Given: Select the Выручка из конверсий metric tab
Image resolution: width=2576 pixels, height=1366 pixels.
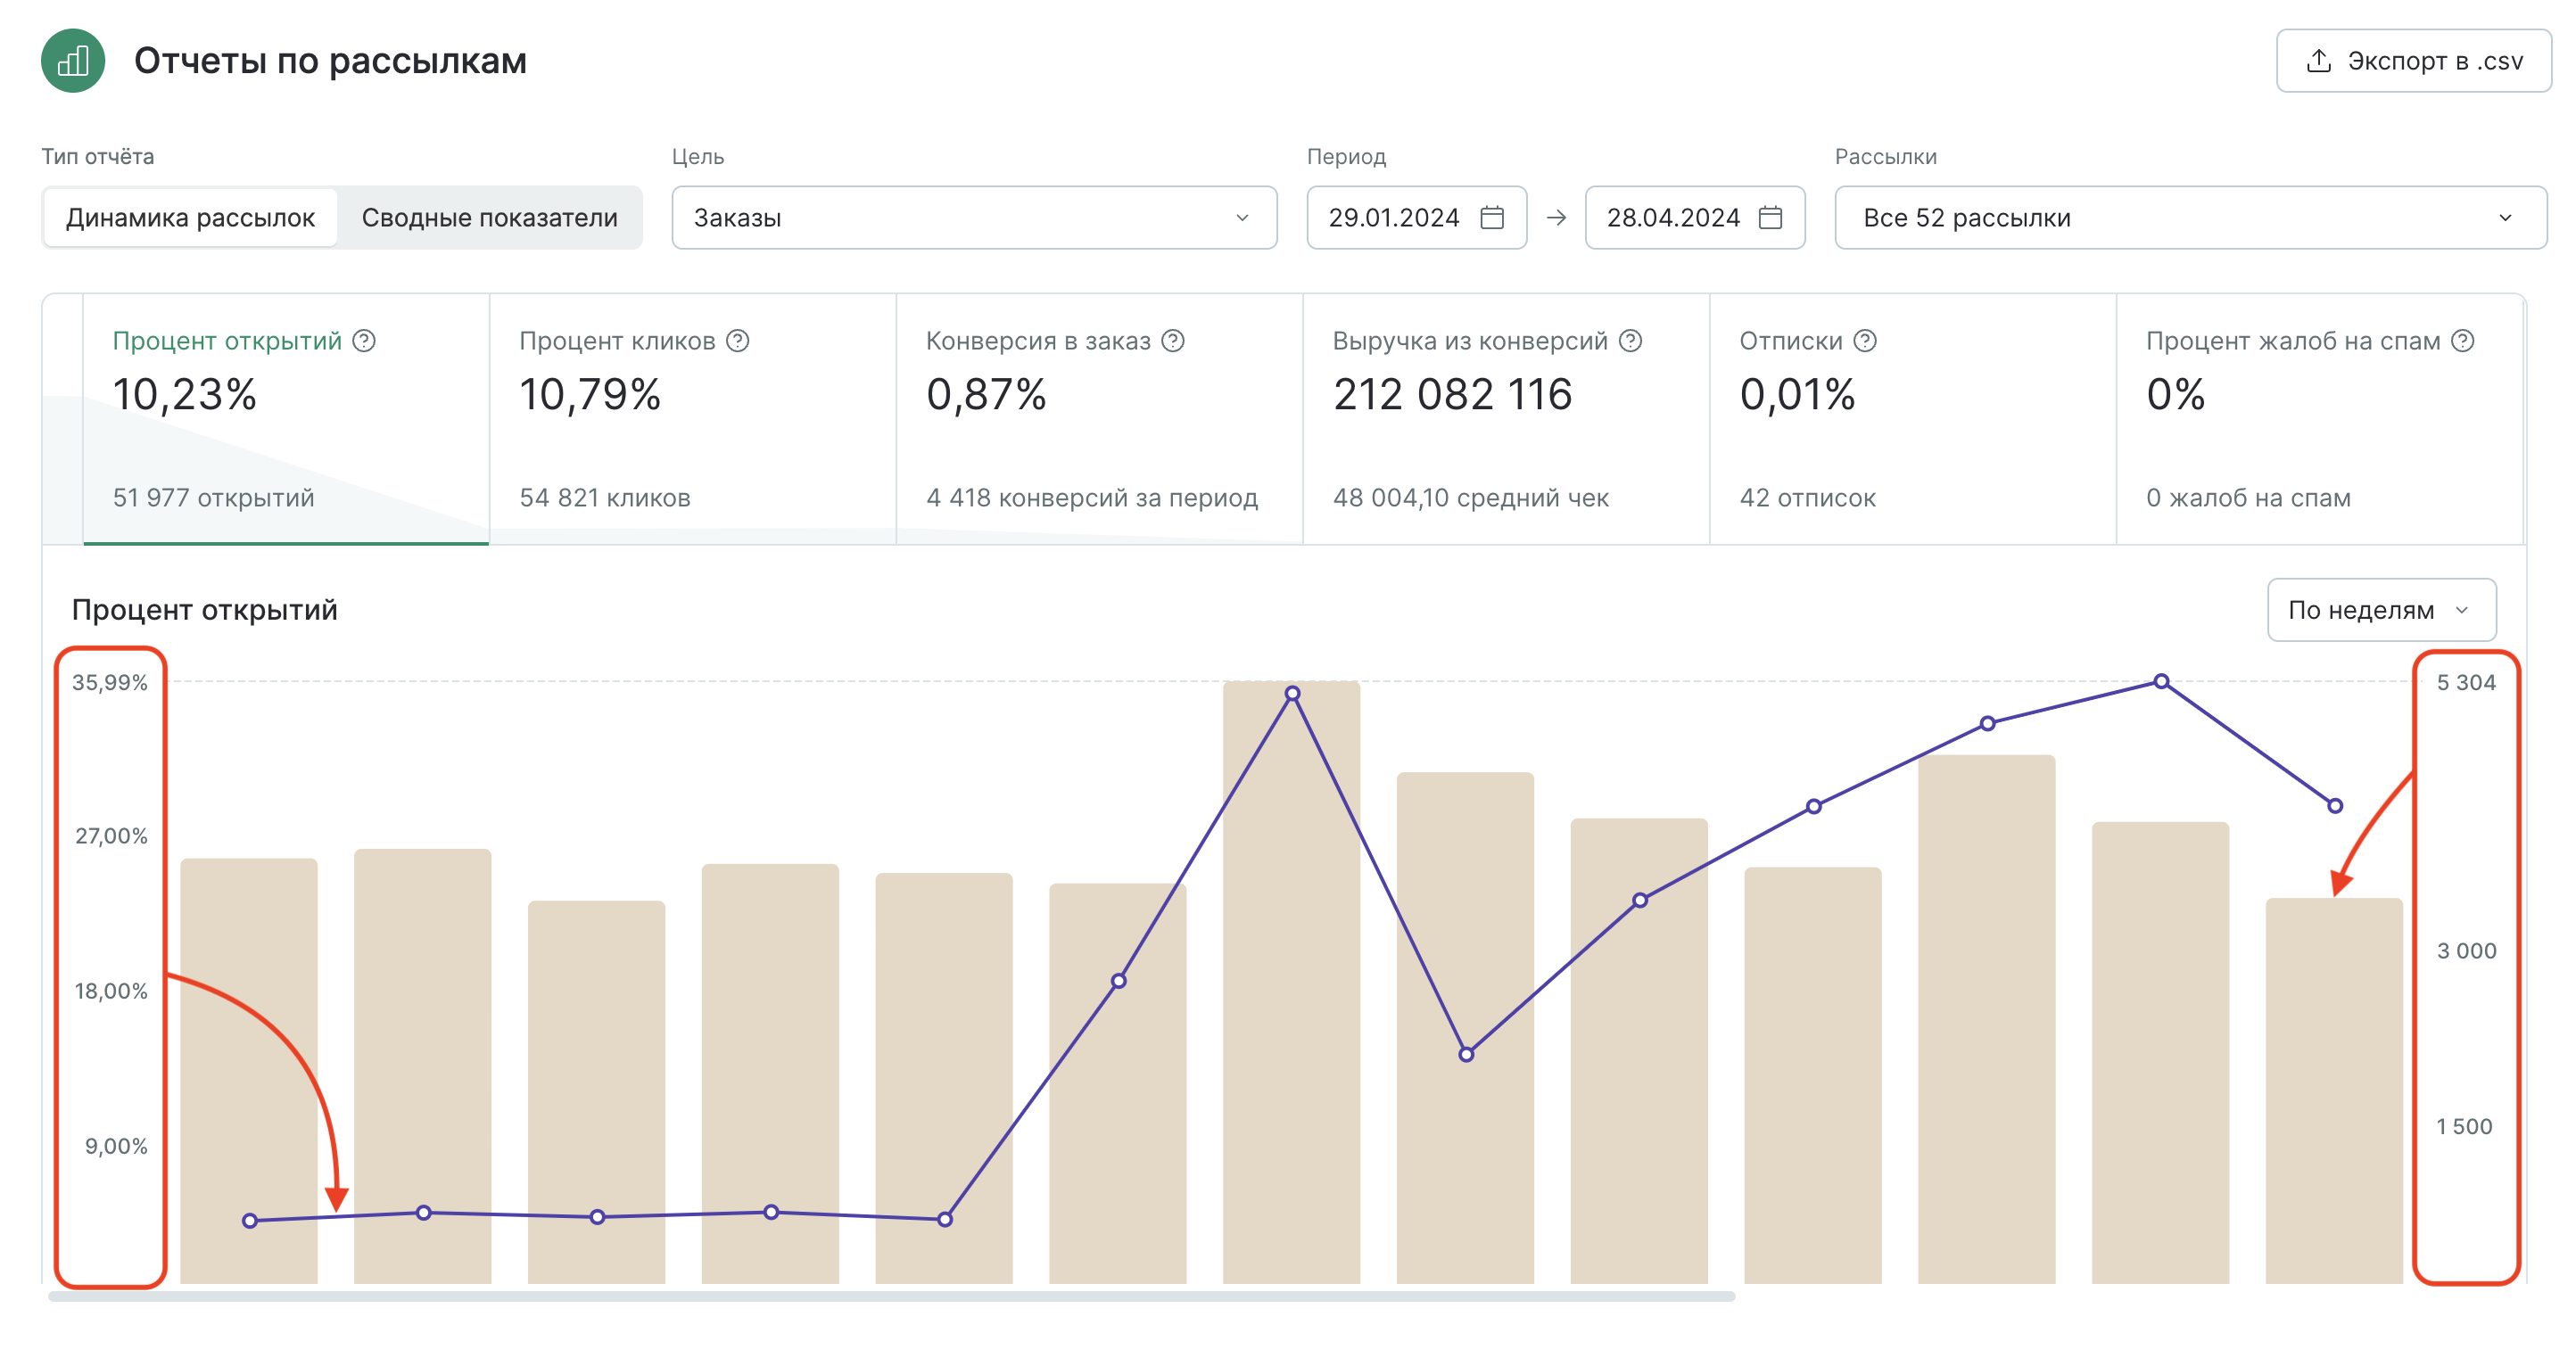Looking at the screenshot, I should point(1507,419).
